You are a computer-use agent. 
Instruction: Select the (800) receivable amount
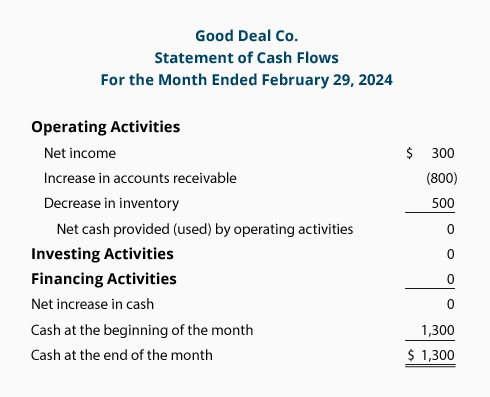[442, 178]
